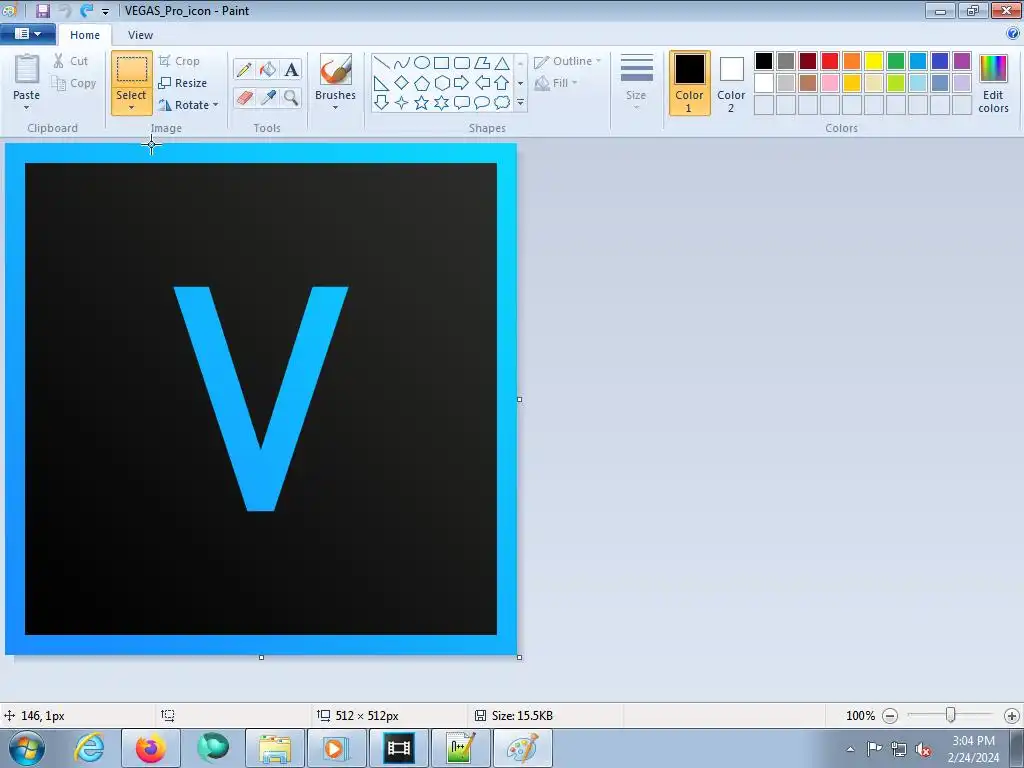Select the Fill with color bucket tool
This screenshot has width=1024, height=768.
tap(268, 69)
